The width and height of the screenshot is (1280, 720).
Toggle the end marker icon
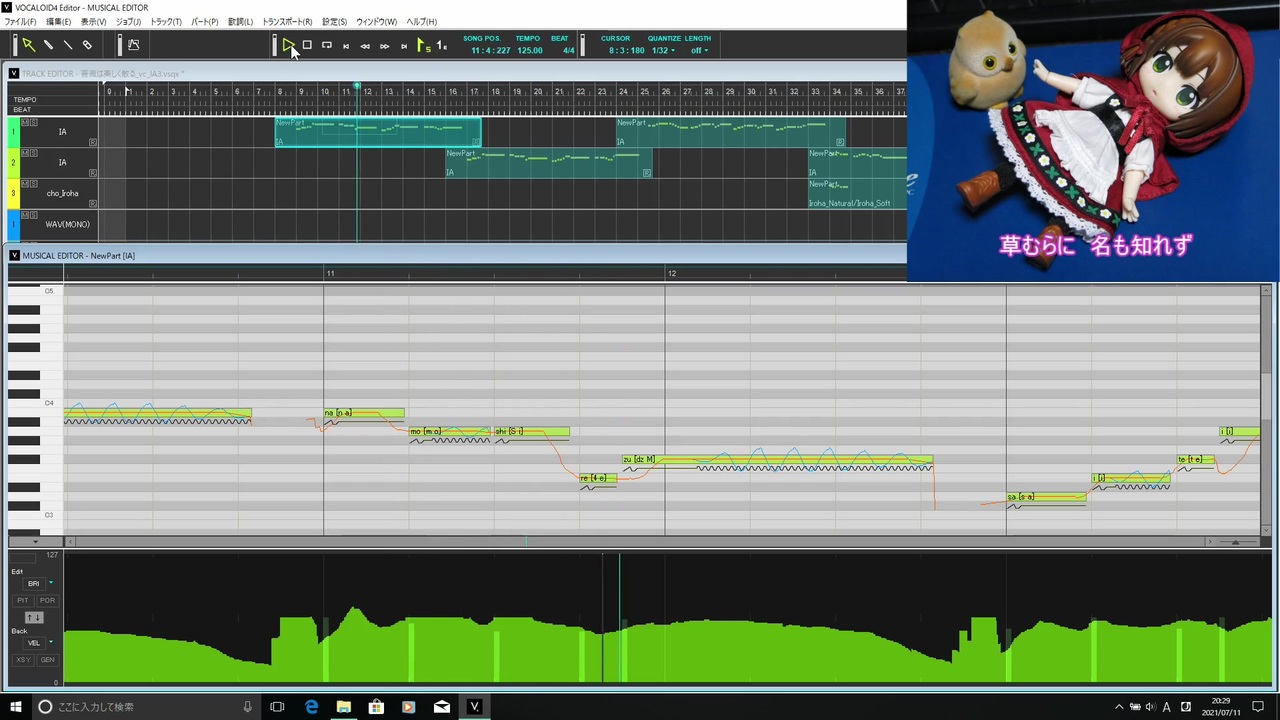point(441,46)
